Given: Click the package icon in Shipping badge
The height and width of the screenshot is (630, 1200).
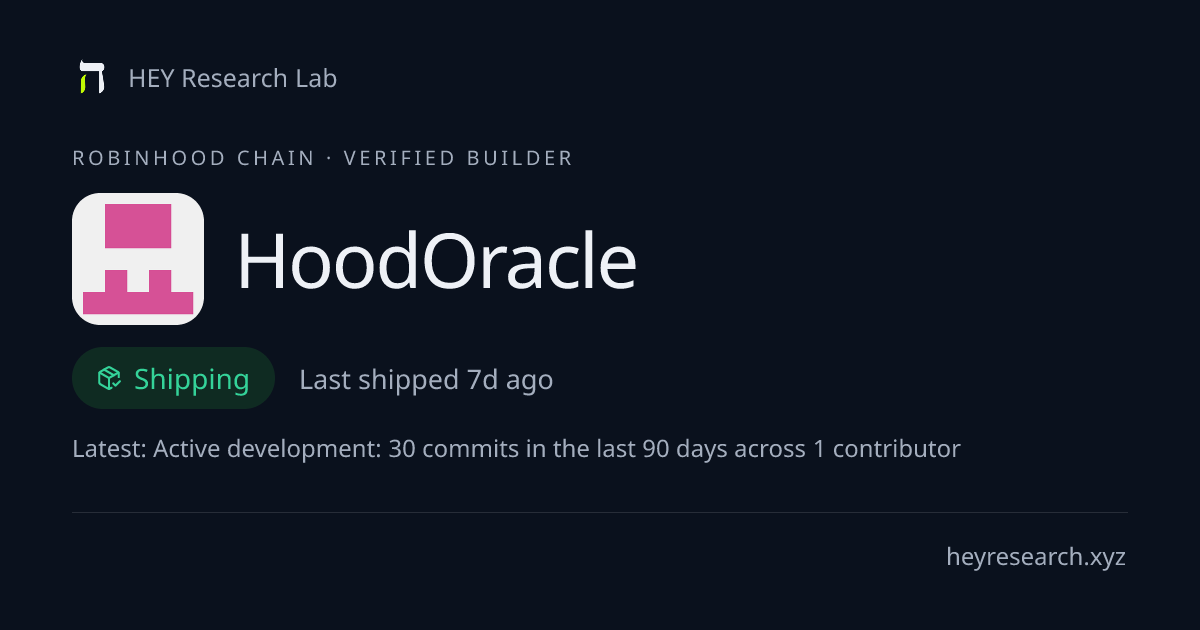Looking at the screenshot, I should click(x=109, y=378).
